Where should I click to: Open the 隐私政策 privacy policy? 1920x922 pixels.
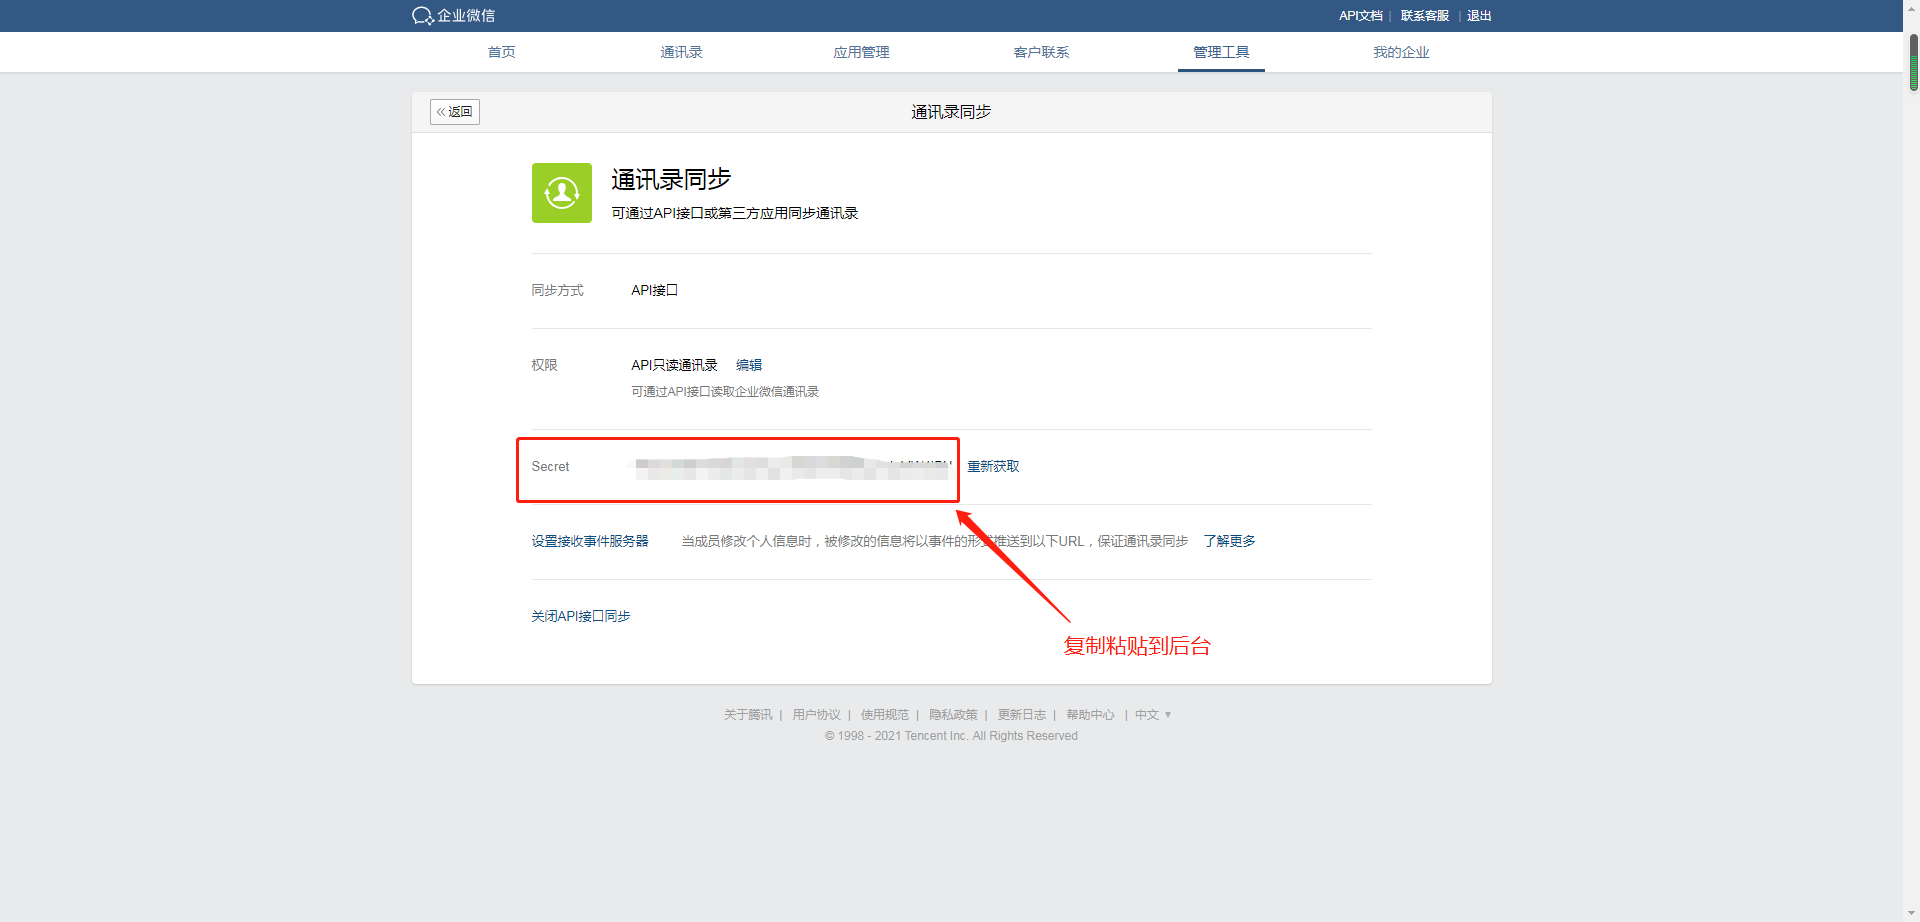click(x=952, y=714)
